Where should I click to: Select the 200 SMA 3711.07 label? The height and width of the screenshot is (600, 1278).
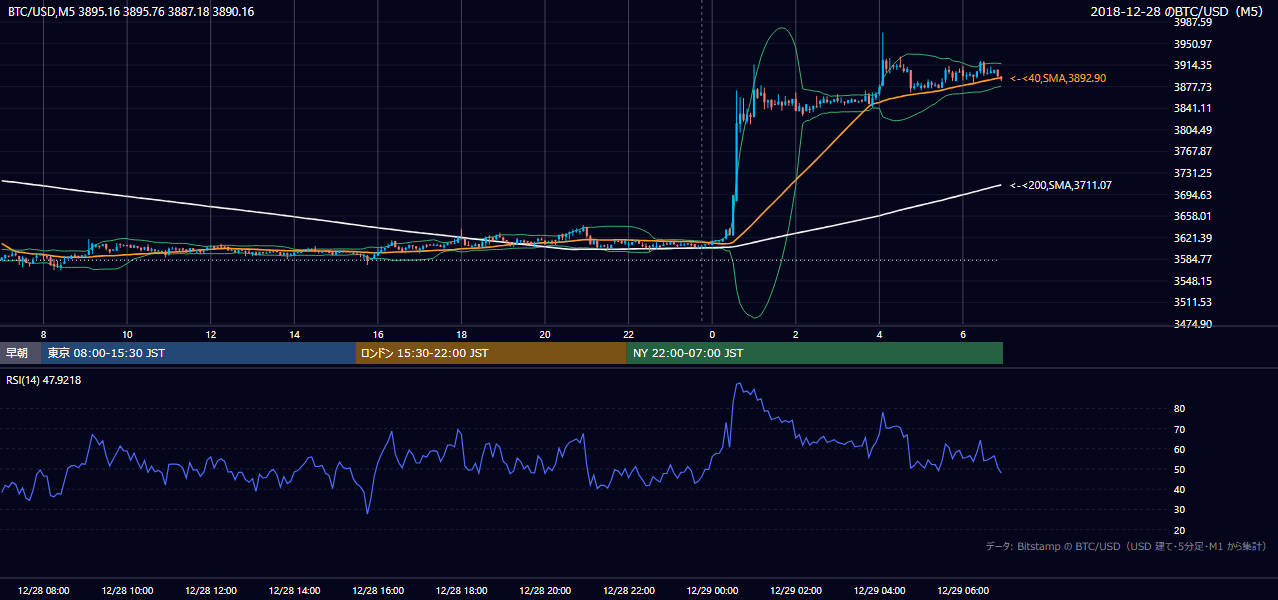(x=1061, y=185)
